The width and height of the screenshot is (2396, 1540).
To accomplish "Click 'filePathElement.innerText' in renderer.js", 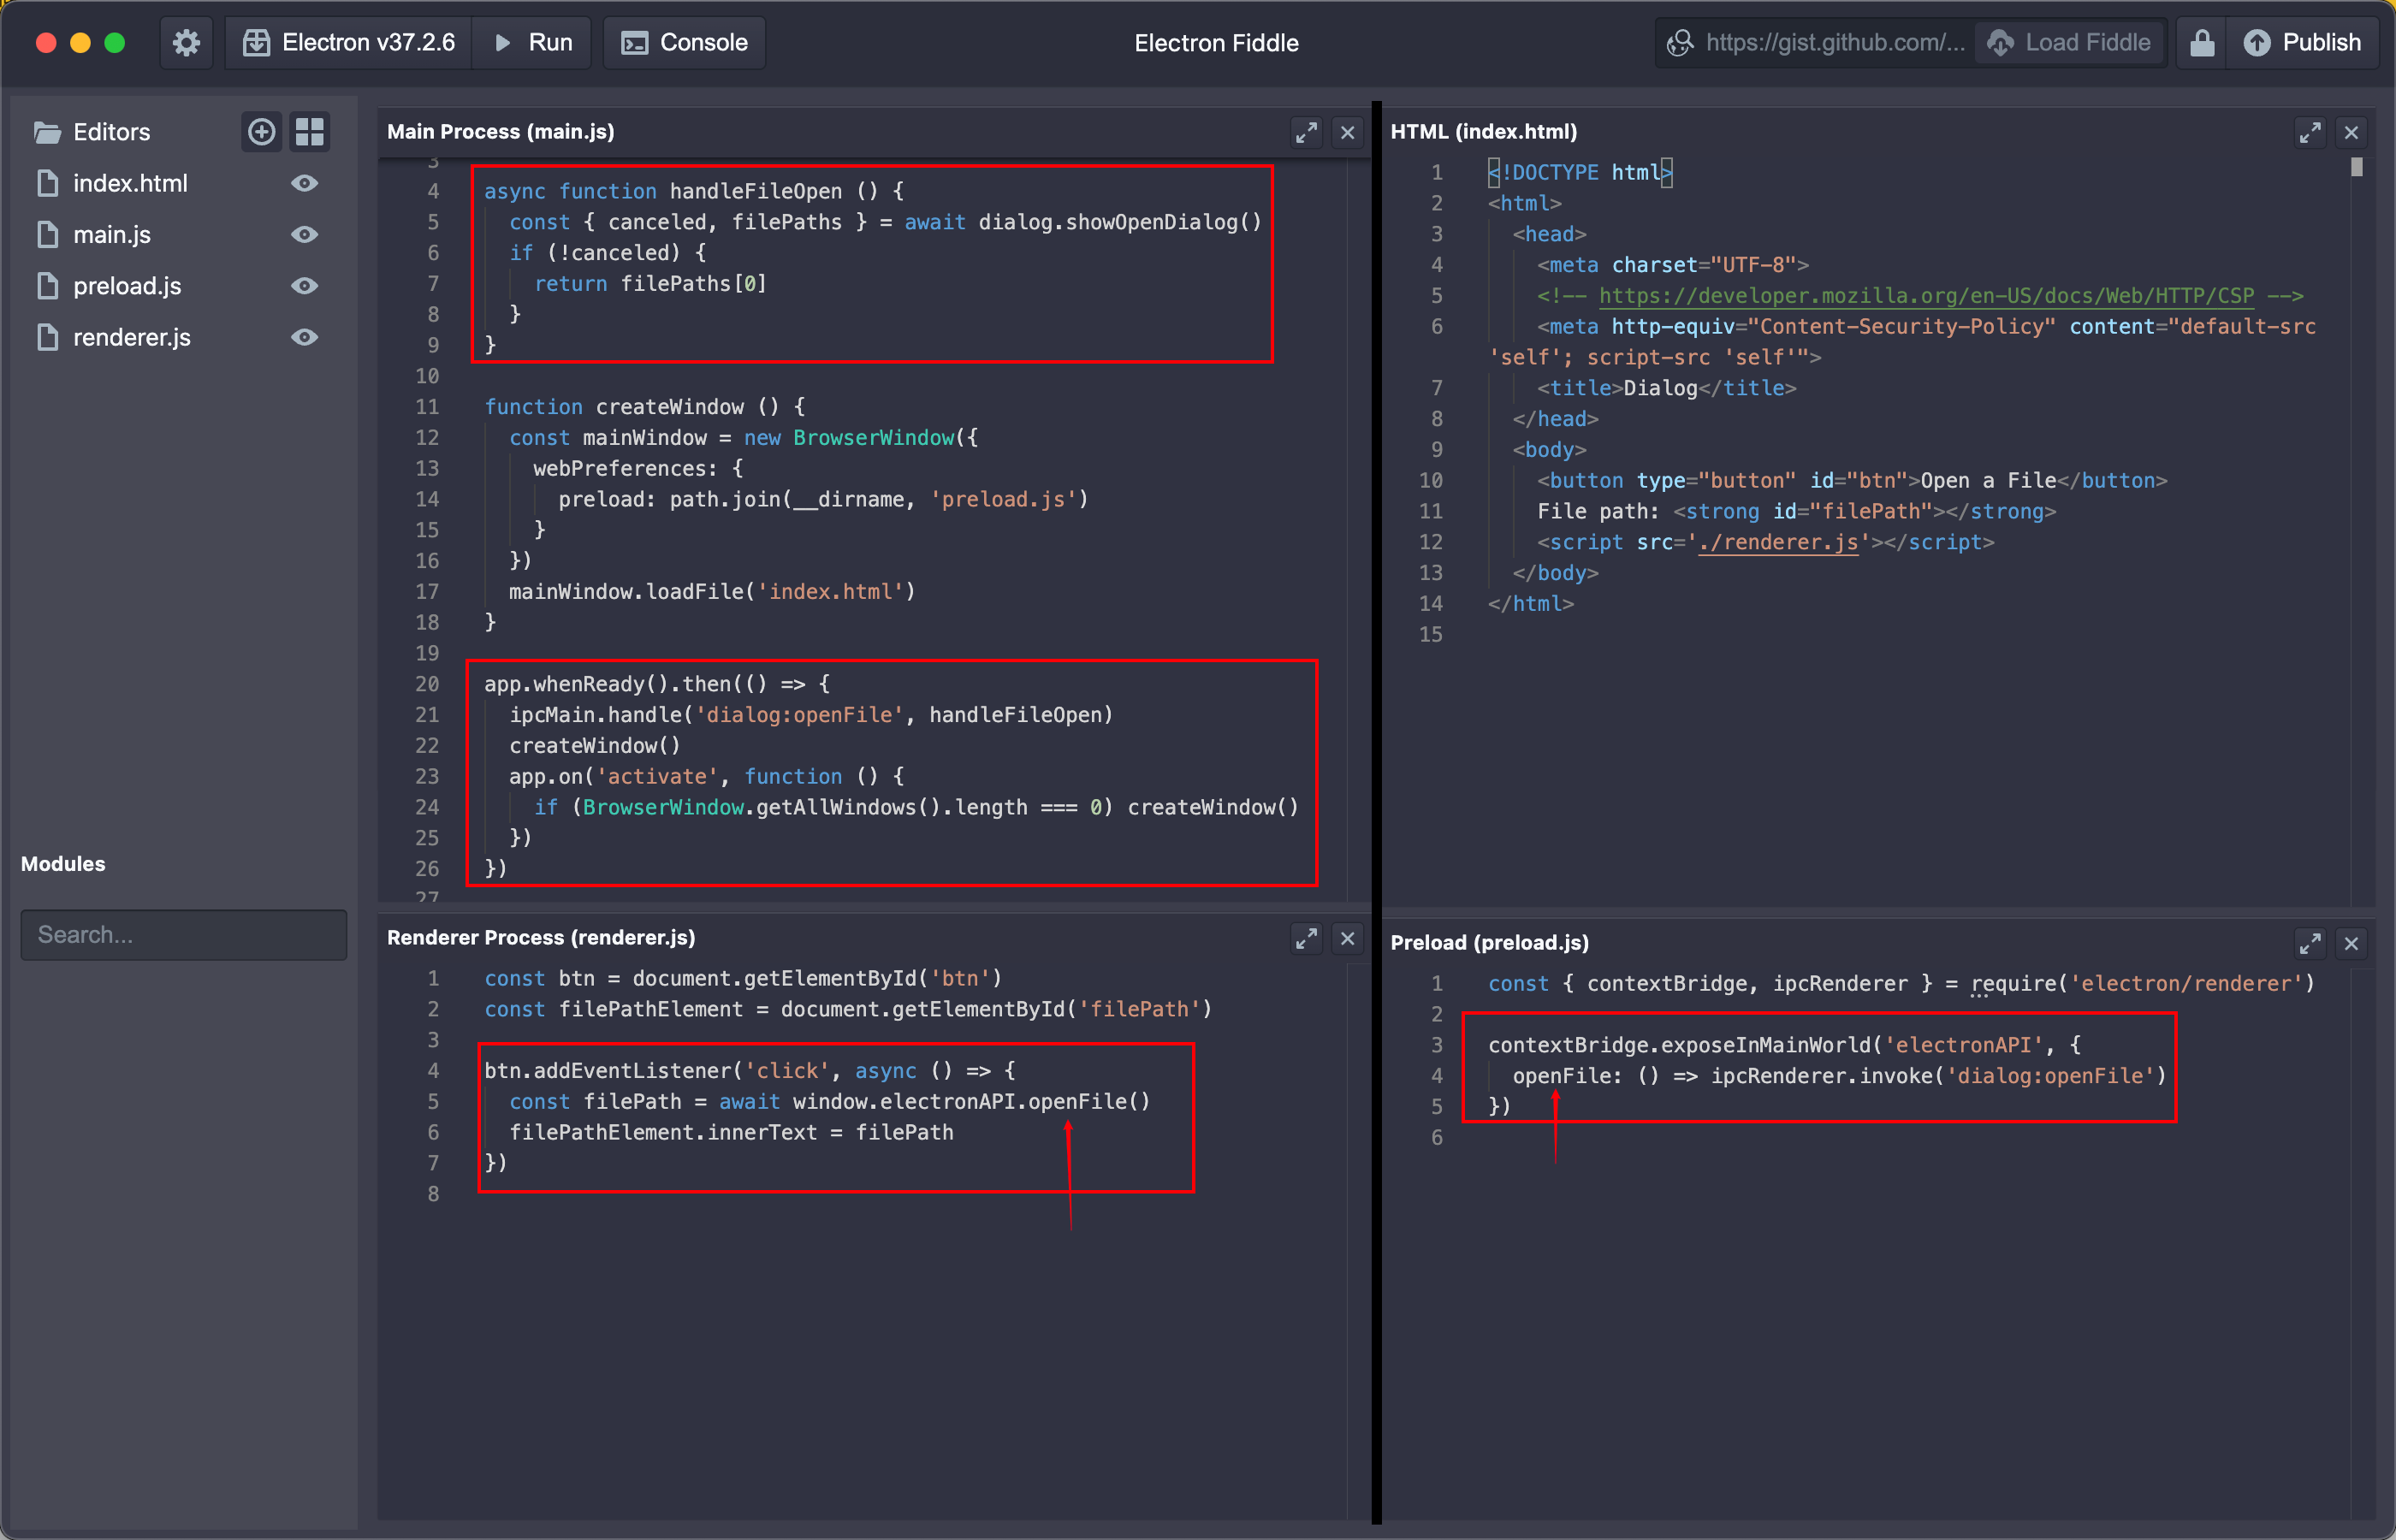I will 663,1133.
